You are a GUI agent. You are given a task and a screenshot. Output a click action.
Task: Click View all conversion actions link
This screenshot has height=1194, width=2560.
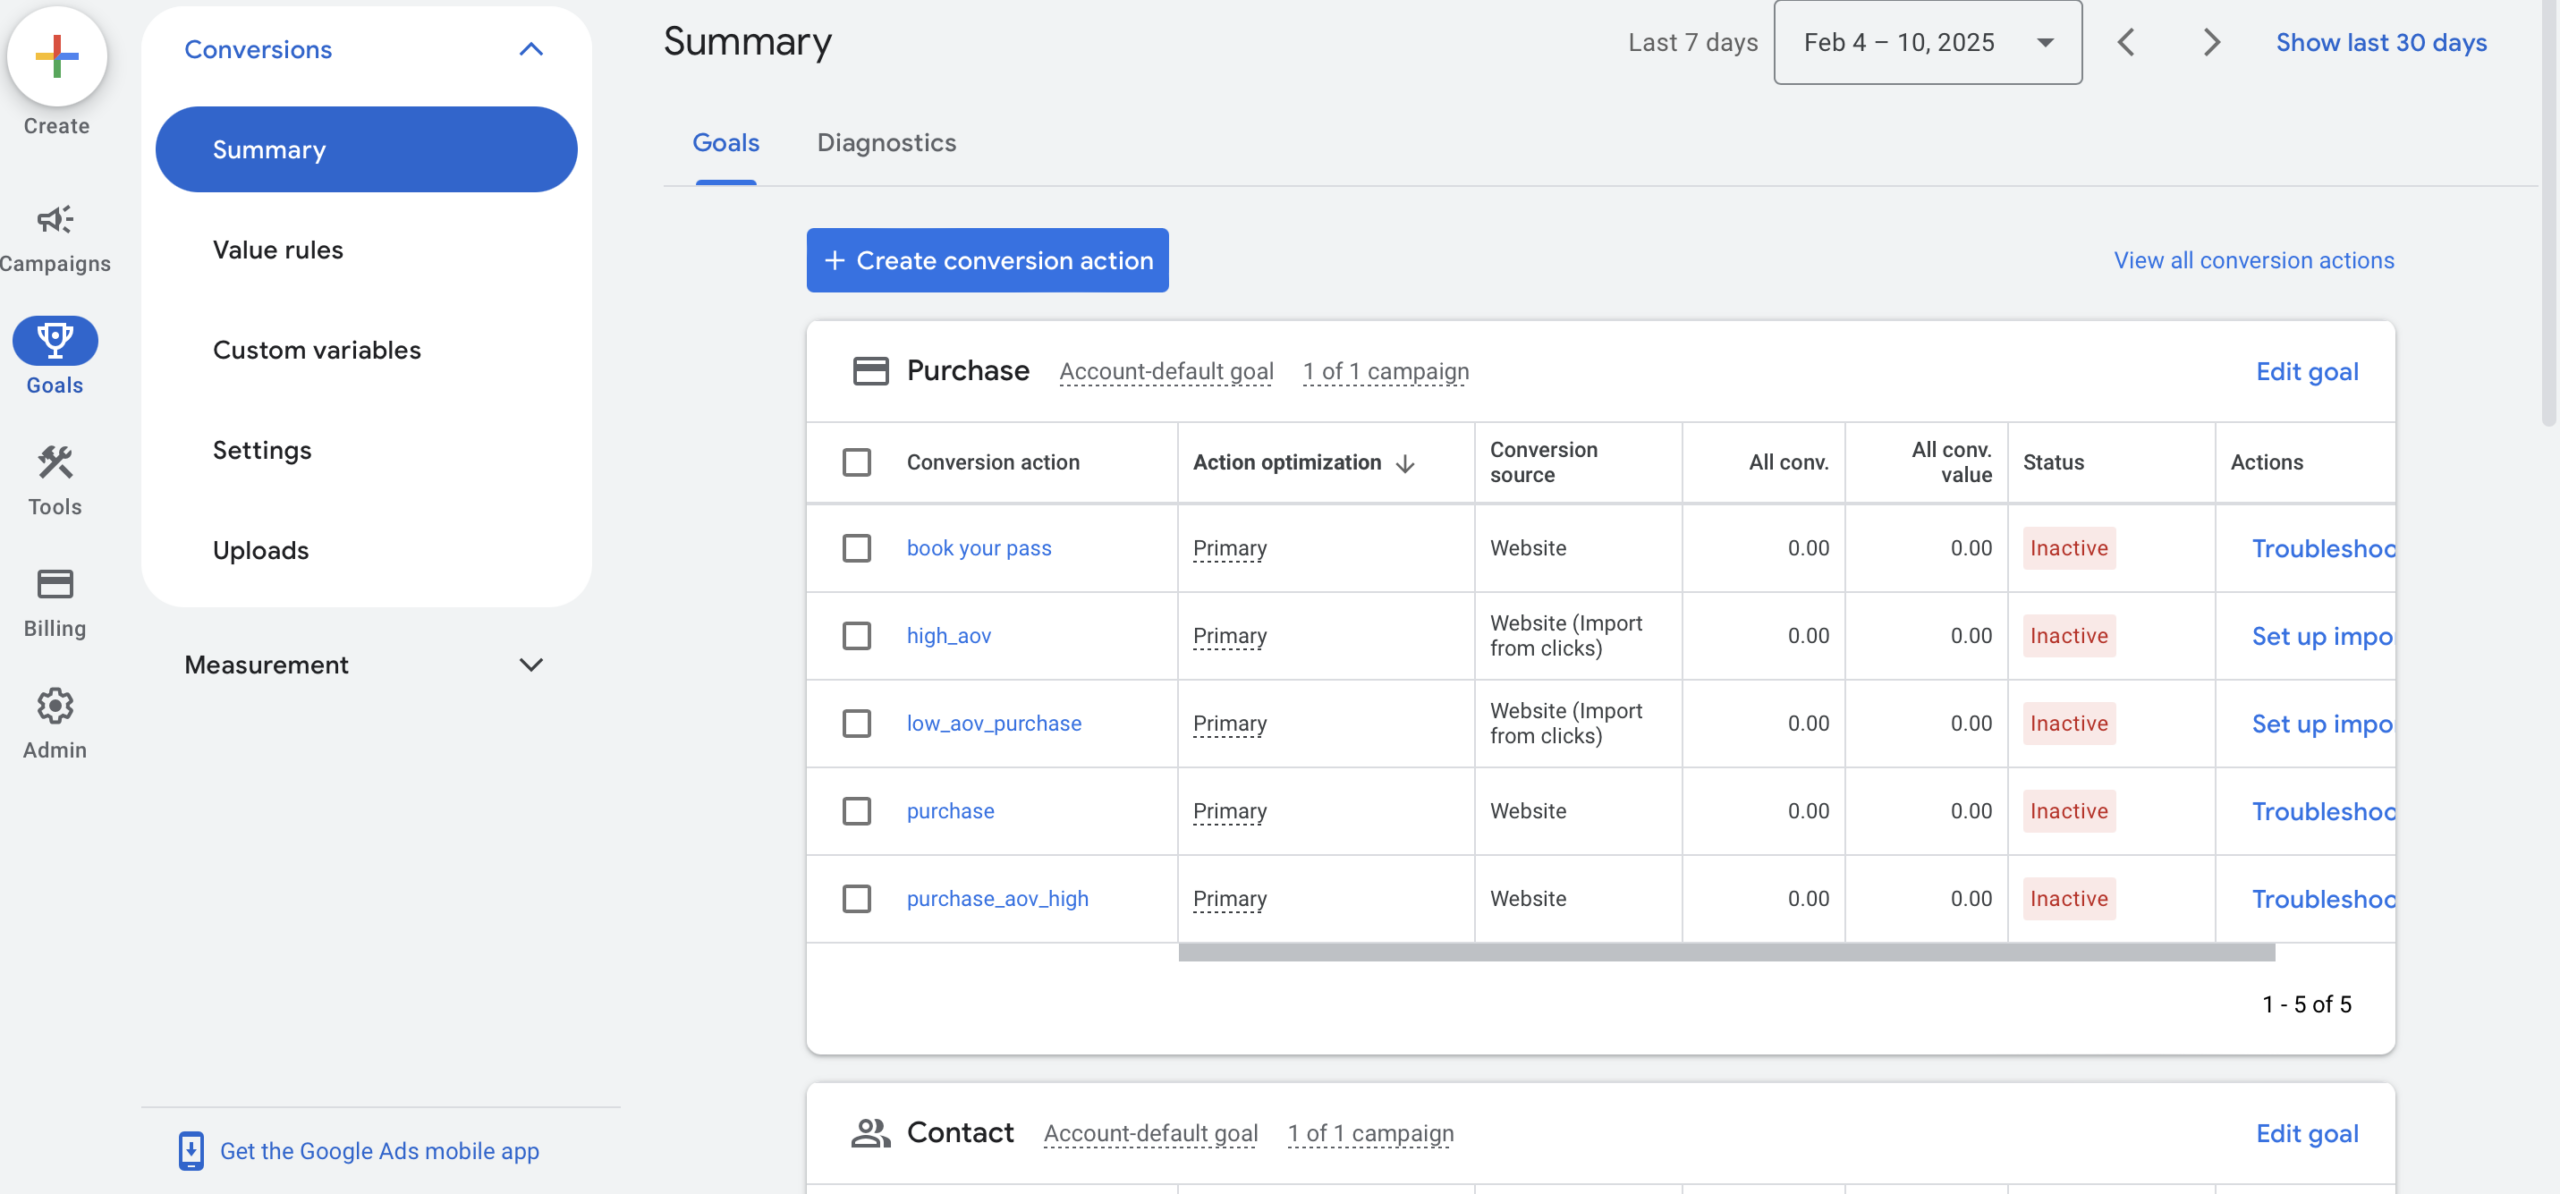pyautogui.click(x=2253, y=258)
